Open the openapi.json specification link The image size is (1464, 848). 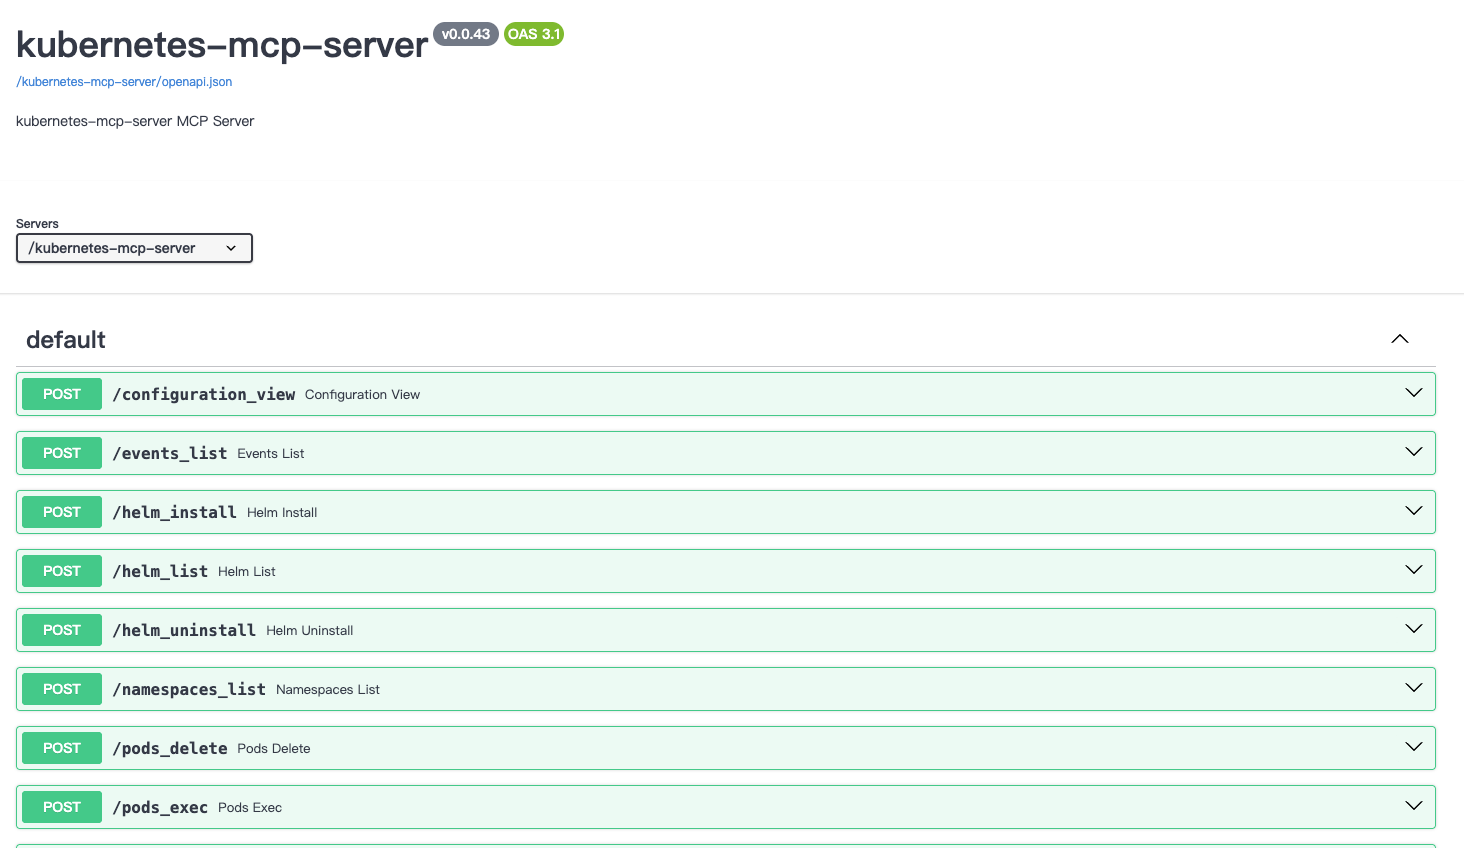pos(124,82)
